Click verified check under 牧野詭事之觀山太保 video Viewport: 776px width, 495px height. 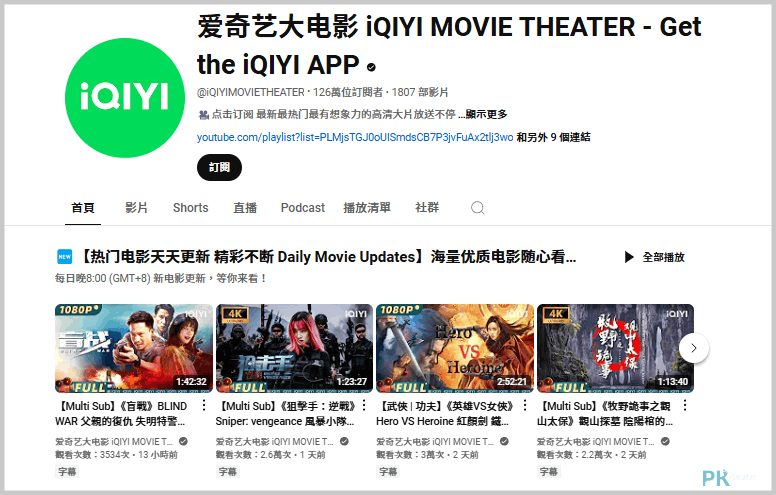click(665, 441)
